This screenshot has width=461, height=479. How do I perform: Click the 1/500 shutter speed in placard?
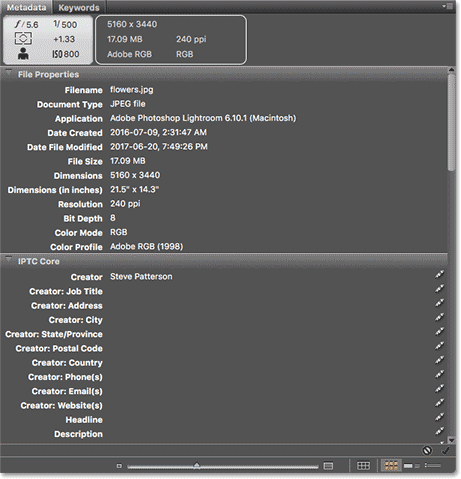65,24
